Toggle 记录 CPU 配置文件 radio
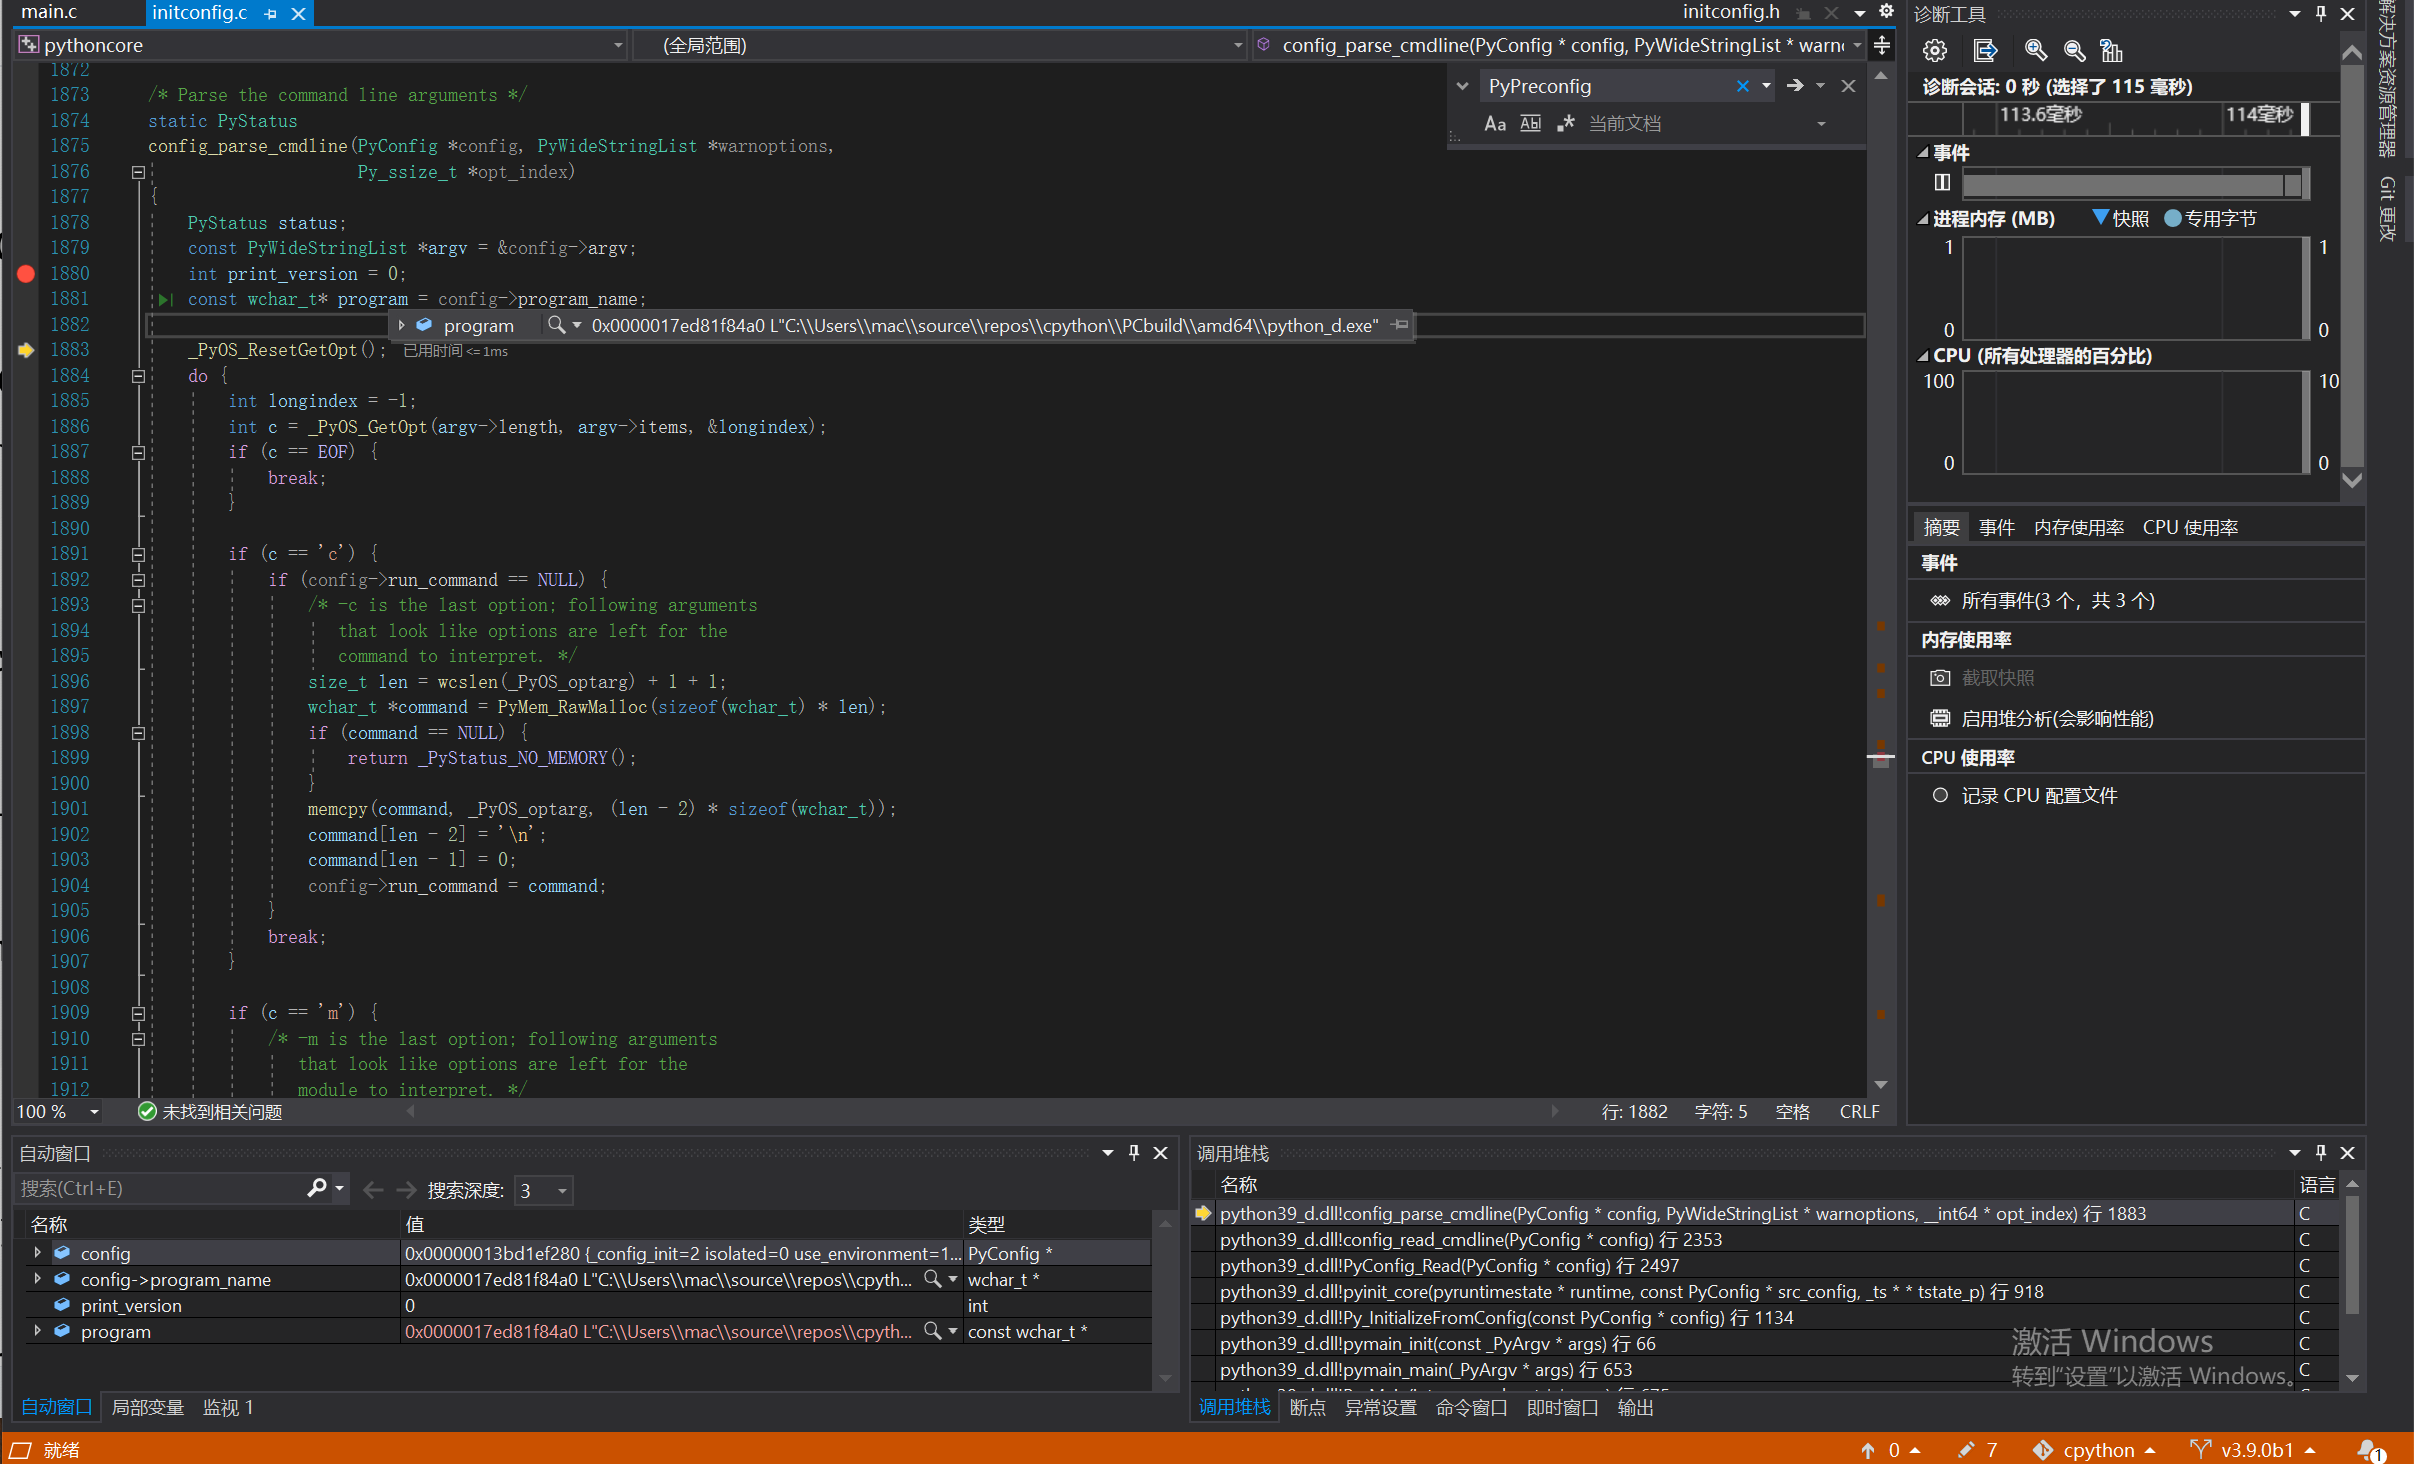This screenshot has height=1464, width=2414. [x=1940, y=795]
